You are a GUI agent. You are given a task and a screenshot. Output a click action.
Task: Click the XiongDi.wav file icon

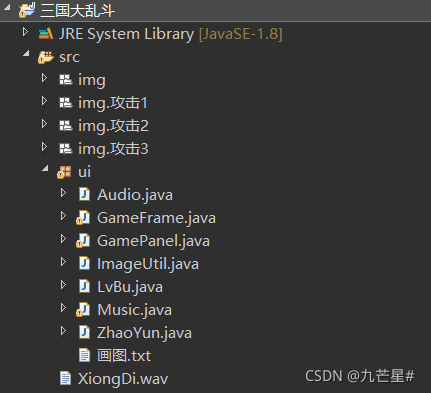65,378
